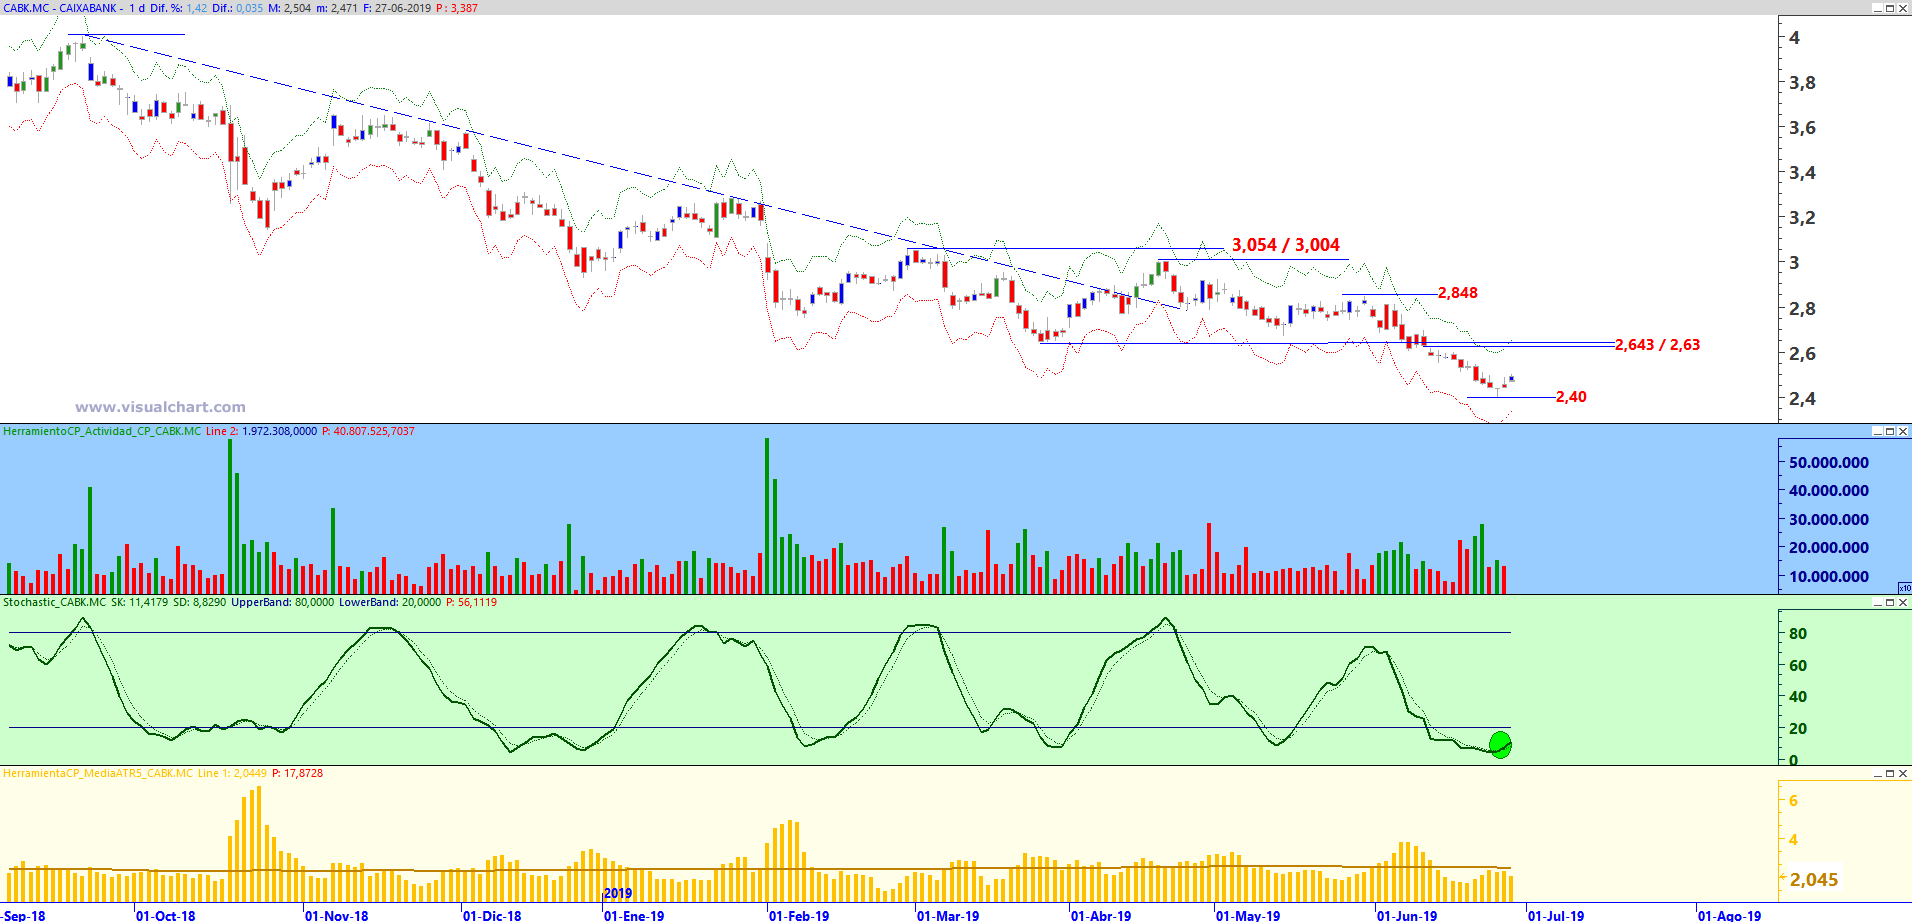The image size is (1912, 922).
Task: Minimize the Actividad volume panel
Action: pyautogui.click(x=1877, y=431)
